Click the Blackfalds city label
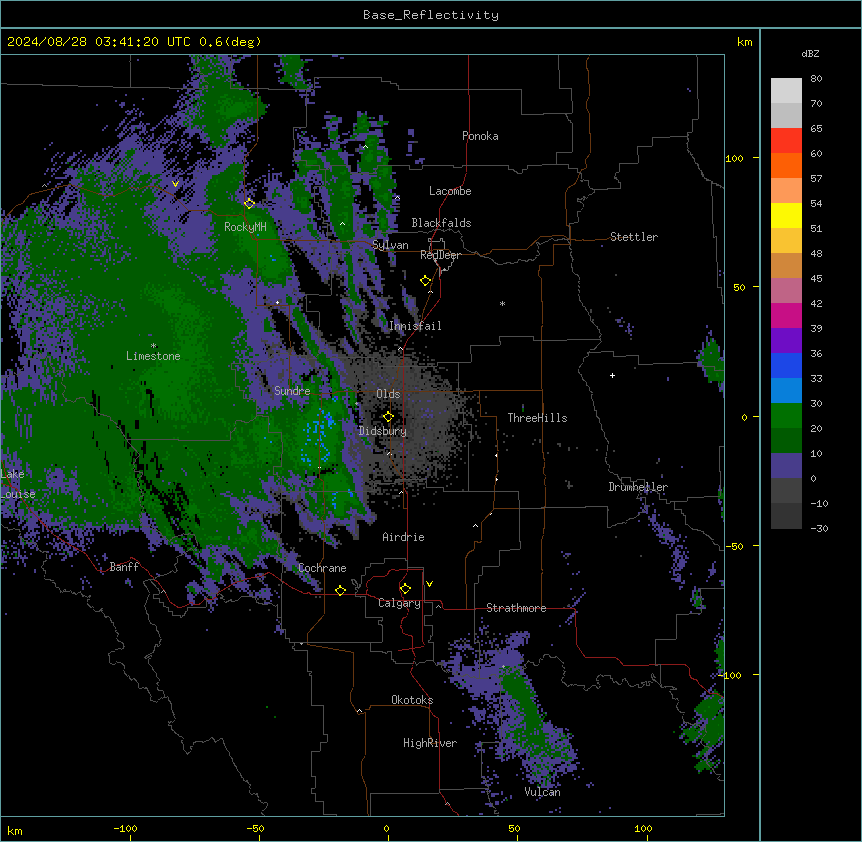This screenshot has height=842, width=862. 441,223
